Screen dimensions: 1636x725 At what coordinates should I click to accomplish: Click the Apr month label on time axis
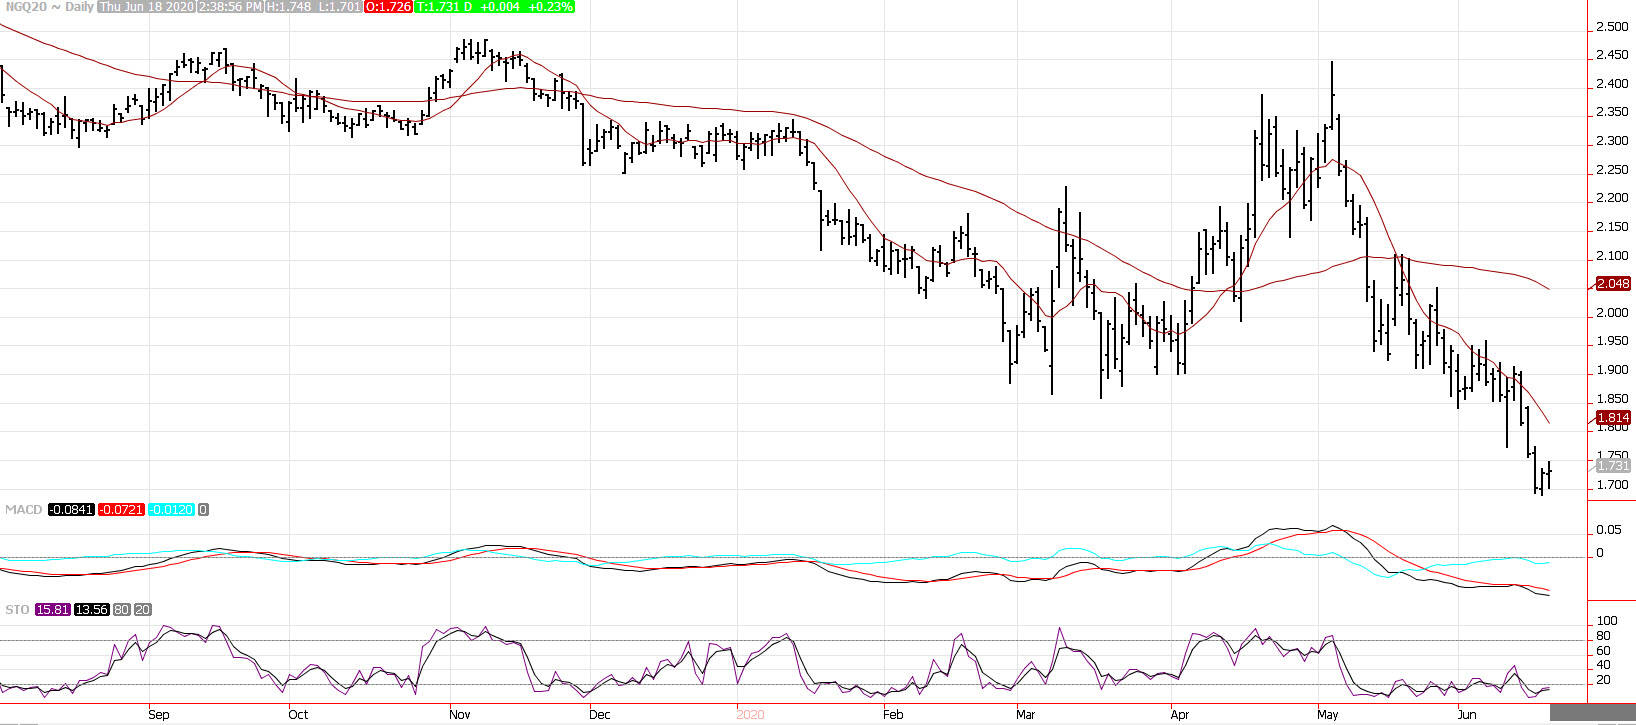[1182, 715]
